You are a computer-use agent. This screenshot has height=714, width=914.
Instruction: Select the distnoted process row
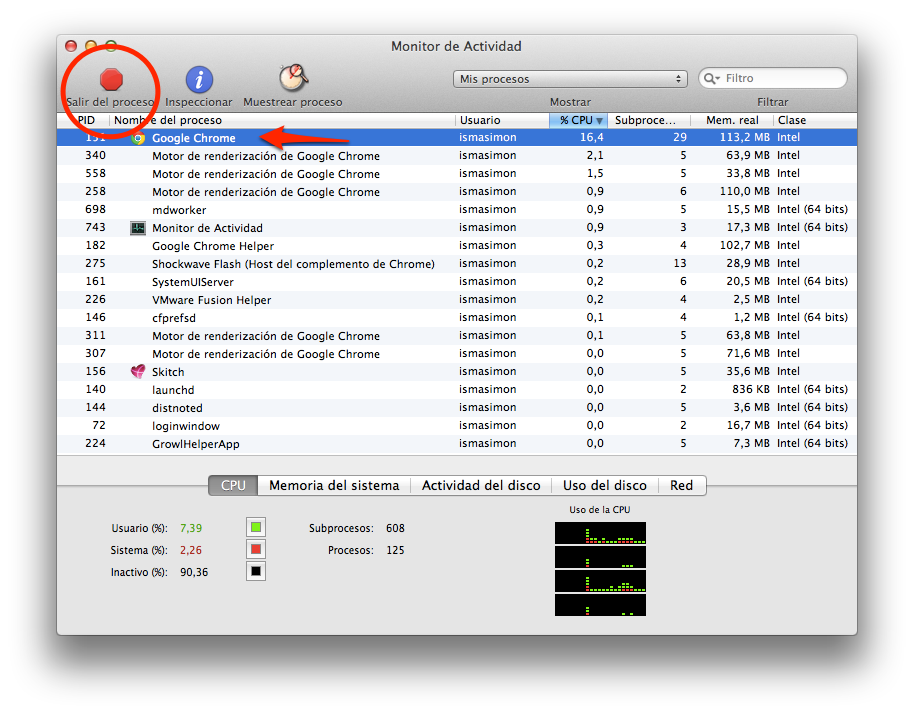(457, 407)
